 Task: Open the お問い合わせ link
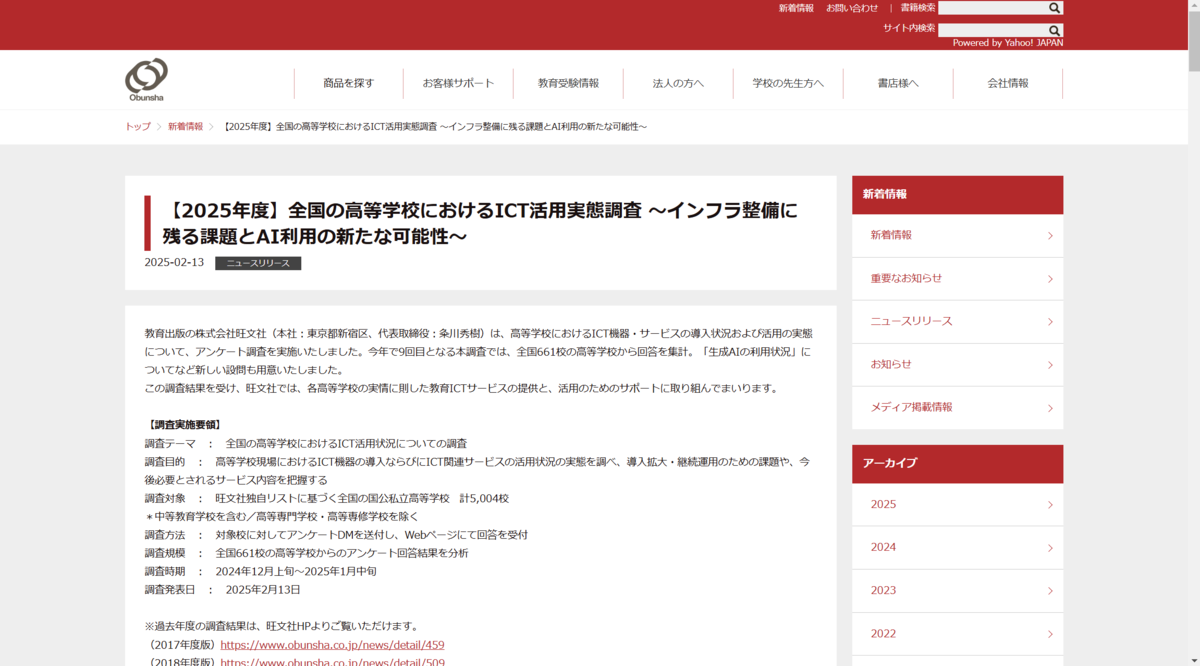click(852, 8)
